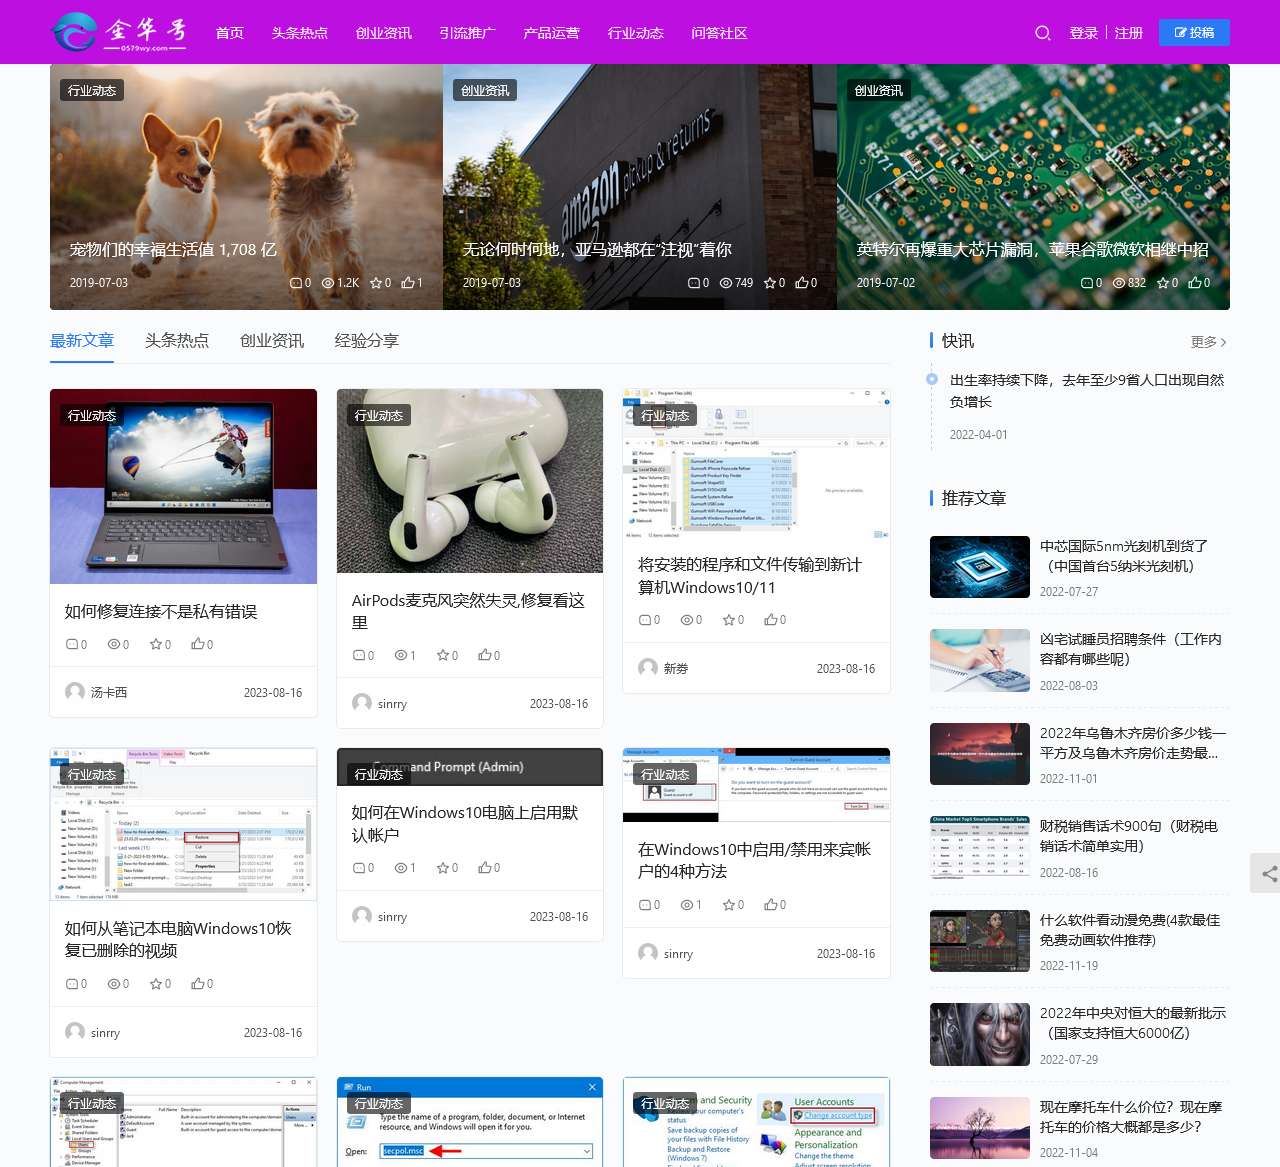
Task: Click the search magnifier icon in header
Action: point(1042,33)
